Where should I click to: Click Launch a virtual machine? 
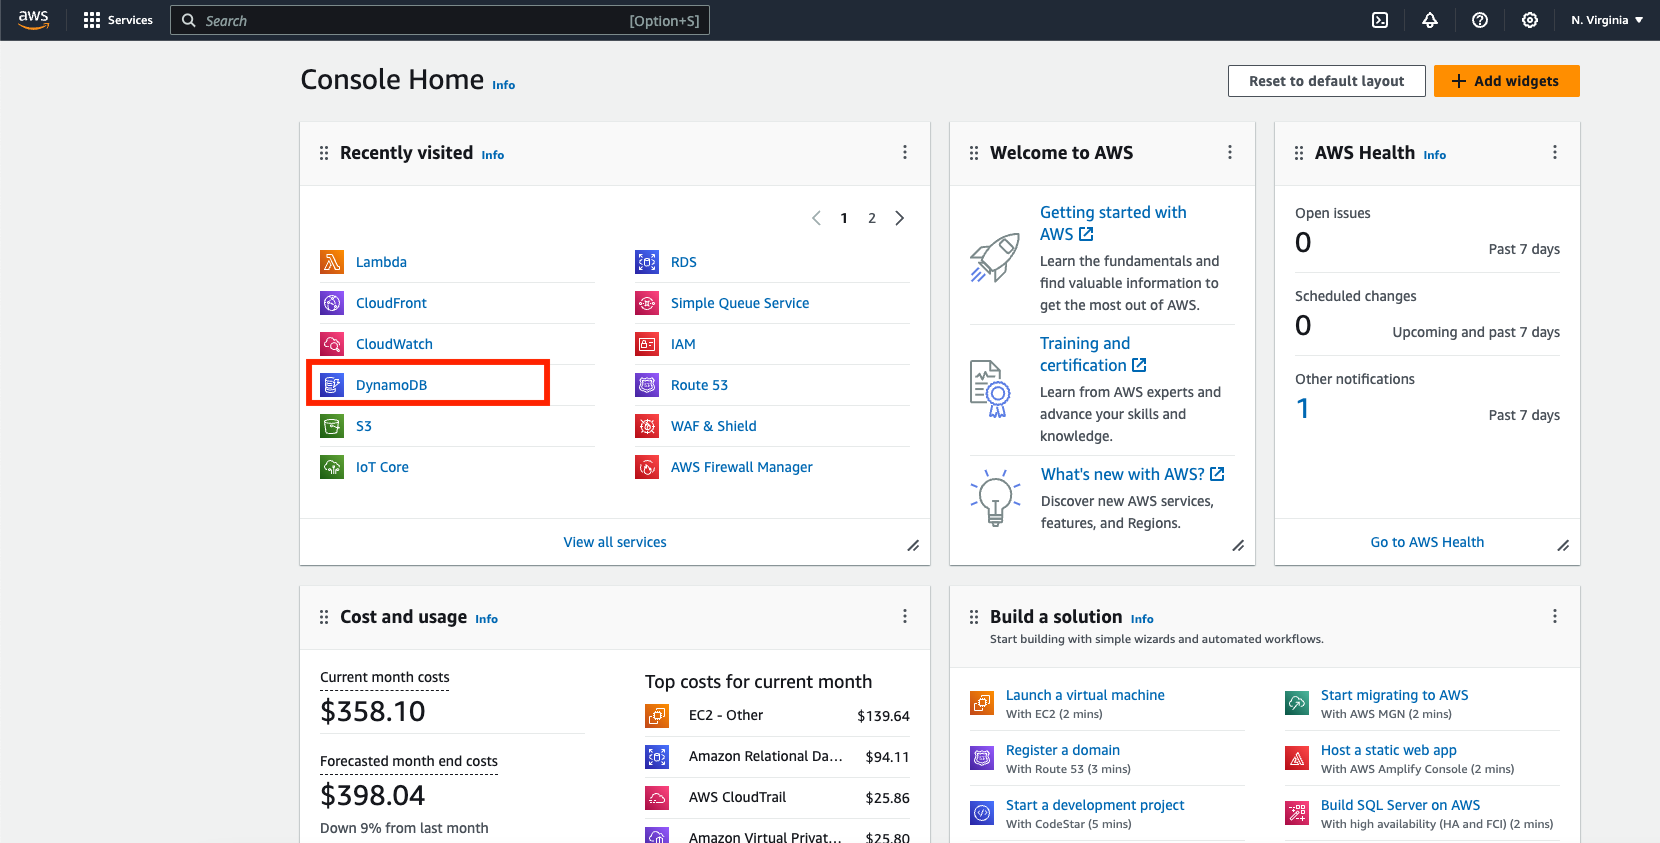(1085, 695)
